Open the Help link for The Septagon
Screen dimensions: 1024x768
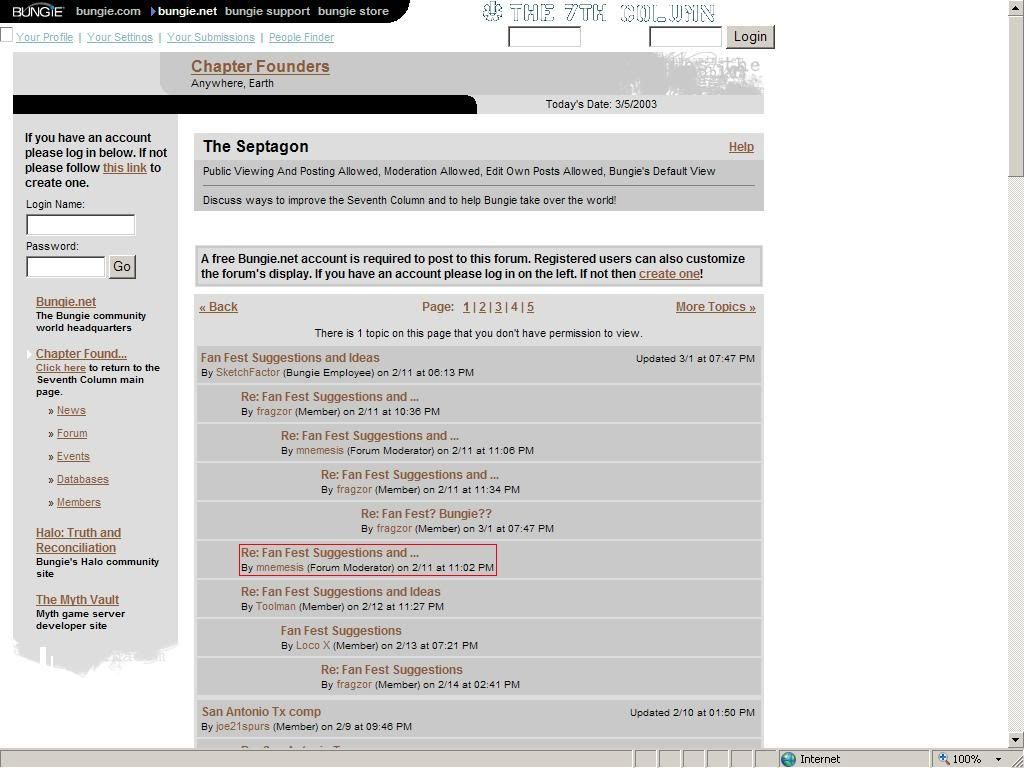click(741, 147)
